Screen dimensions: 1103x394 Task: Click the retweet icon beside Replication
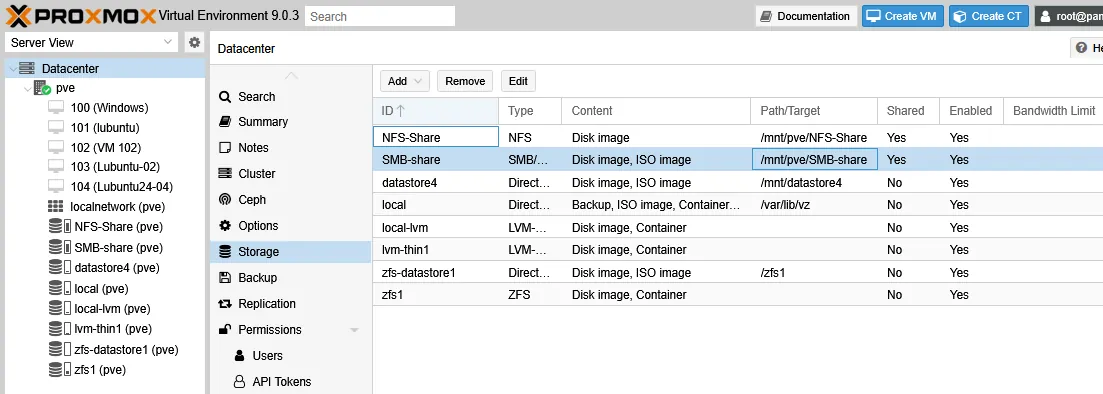pos(225,303)
